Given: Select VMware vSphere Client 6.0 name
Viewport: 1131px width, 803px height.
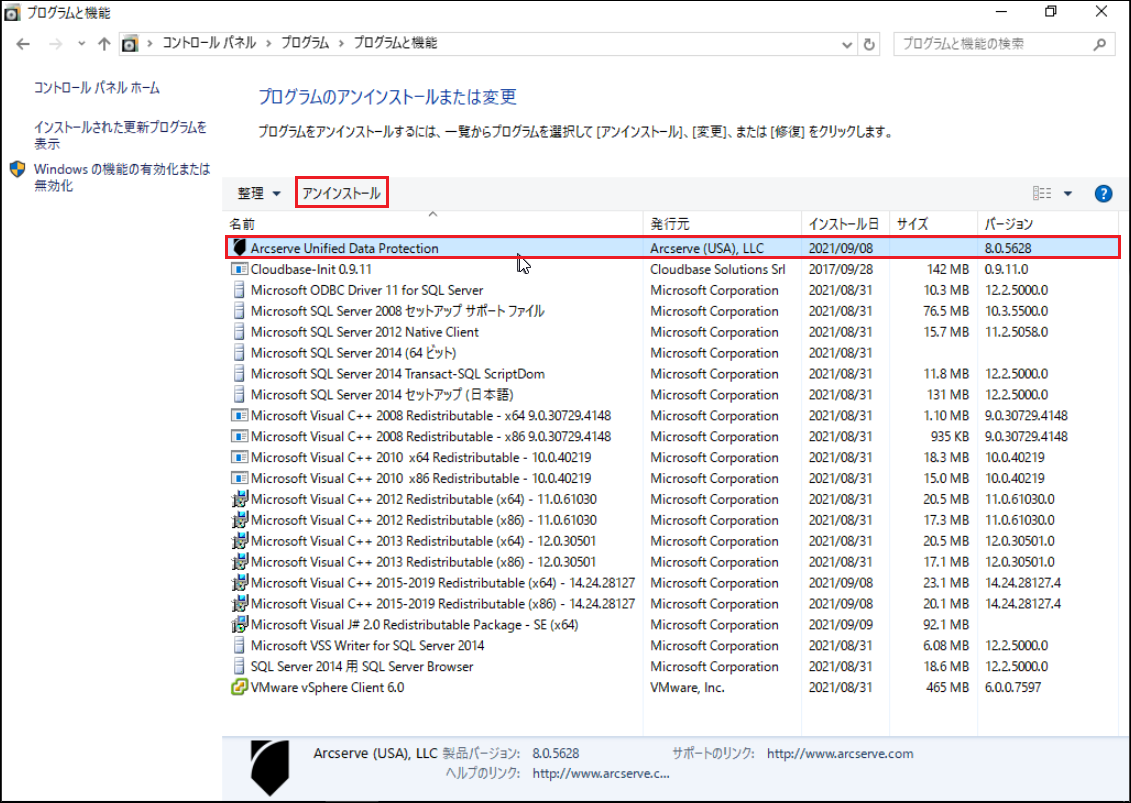Looking at the screenshot, I should click(327, 688).
